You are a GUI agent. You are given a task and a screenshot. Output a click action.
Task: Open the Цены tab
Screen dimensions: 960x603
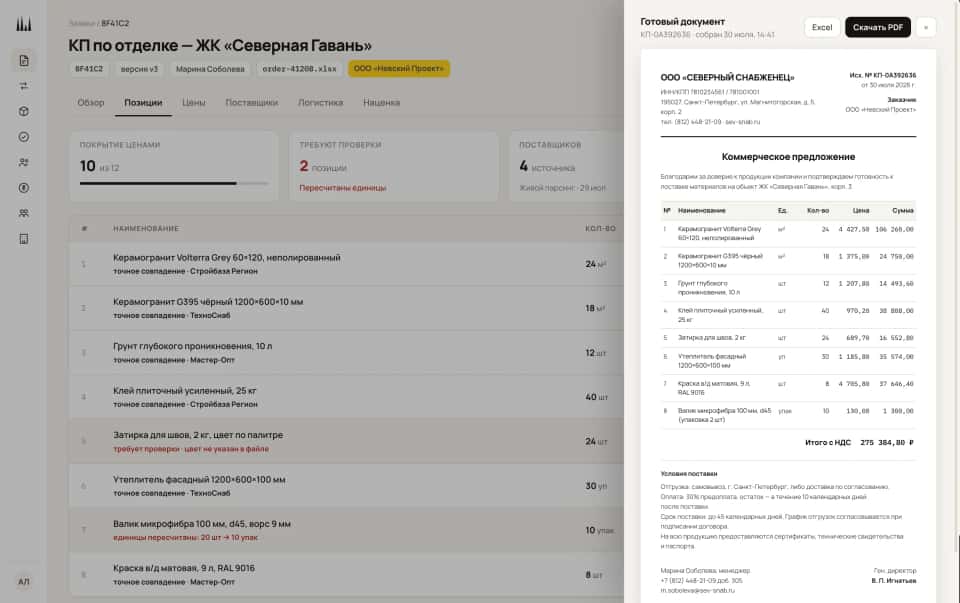coord(193,103)
